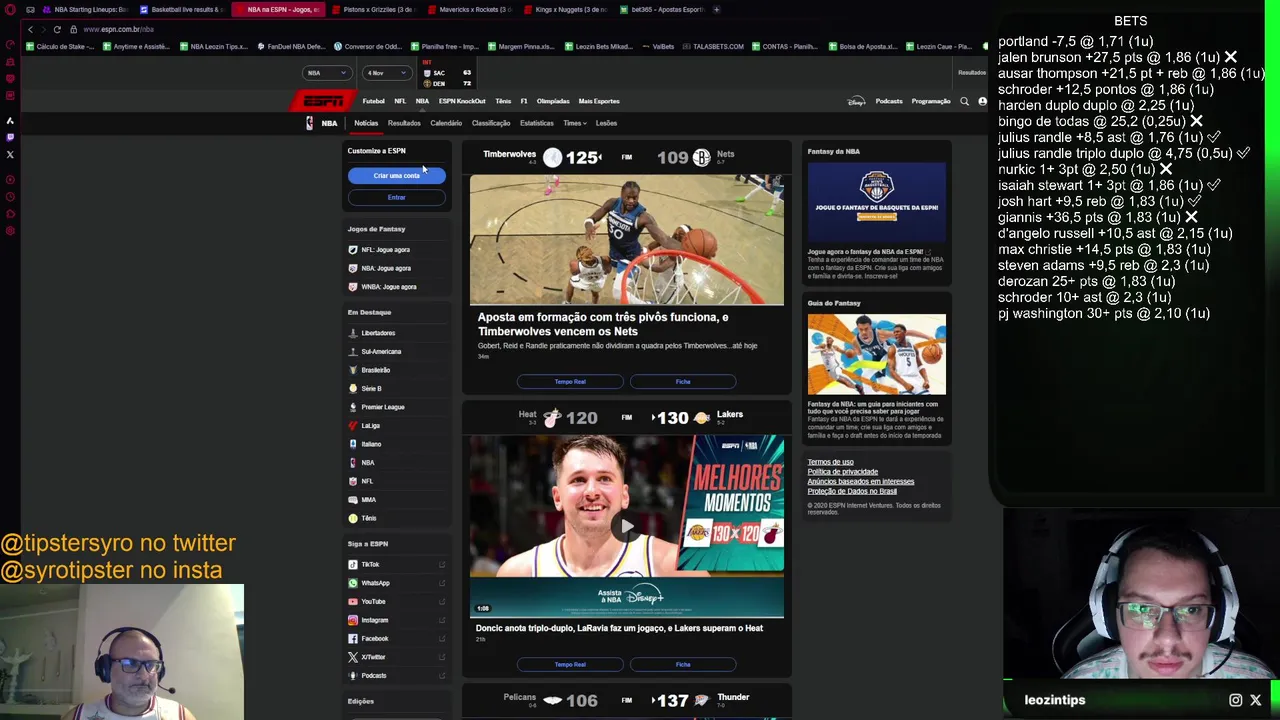
Task: Open the Política de privacidade link
Action: [842, 472]
